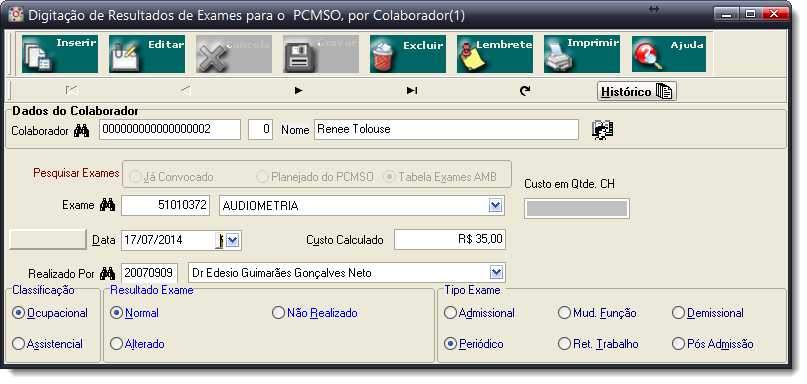Viewport: 807px width, 384px height.
Task: Mark exam result as Normal
Action: point(135,313)
